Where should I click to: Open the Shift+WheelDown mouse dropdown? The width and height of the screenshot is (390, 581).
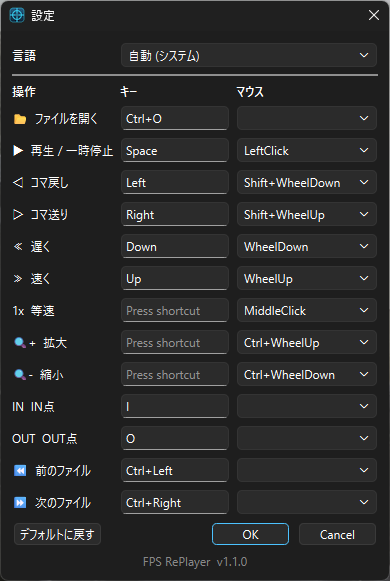point(307,182)
